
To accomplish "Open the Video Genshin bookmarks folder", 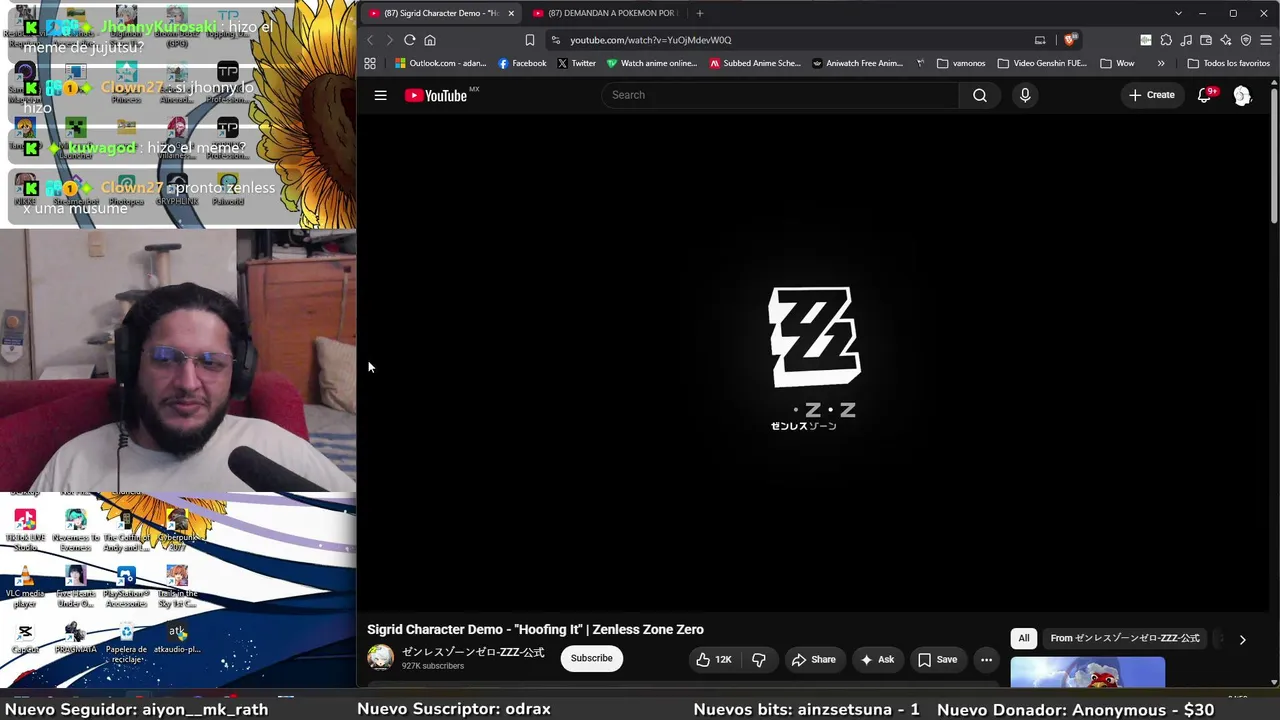I will click(1042, 63).
